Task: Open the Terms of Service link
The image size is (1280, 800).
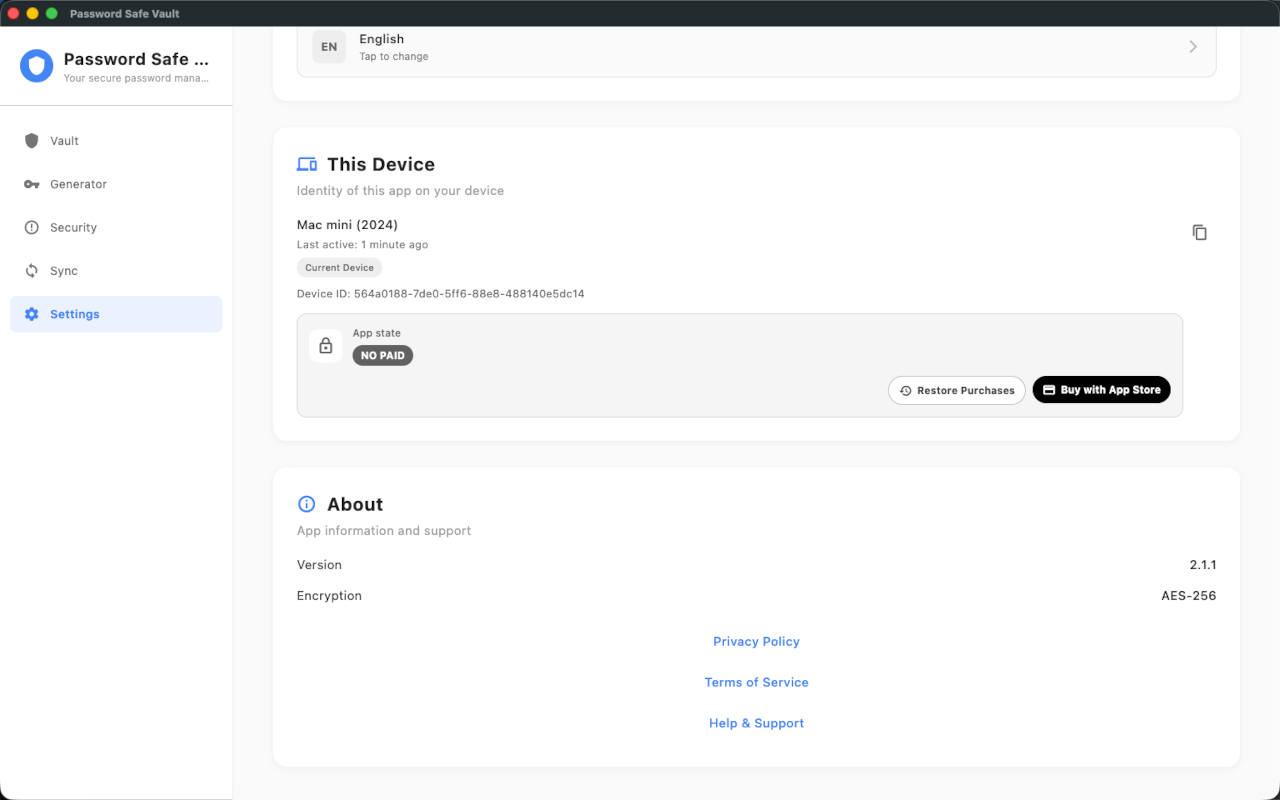Action: click(756, 683)
